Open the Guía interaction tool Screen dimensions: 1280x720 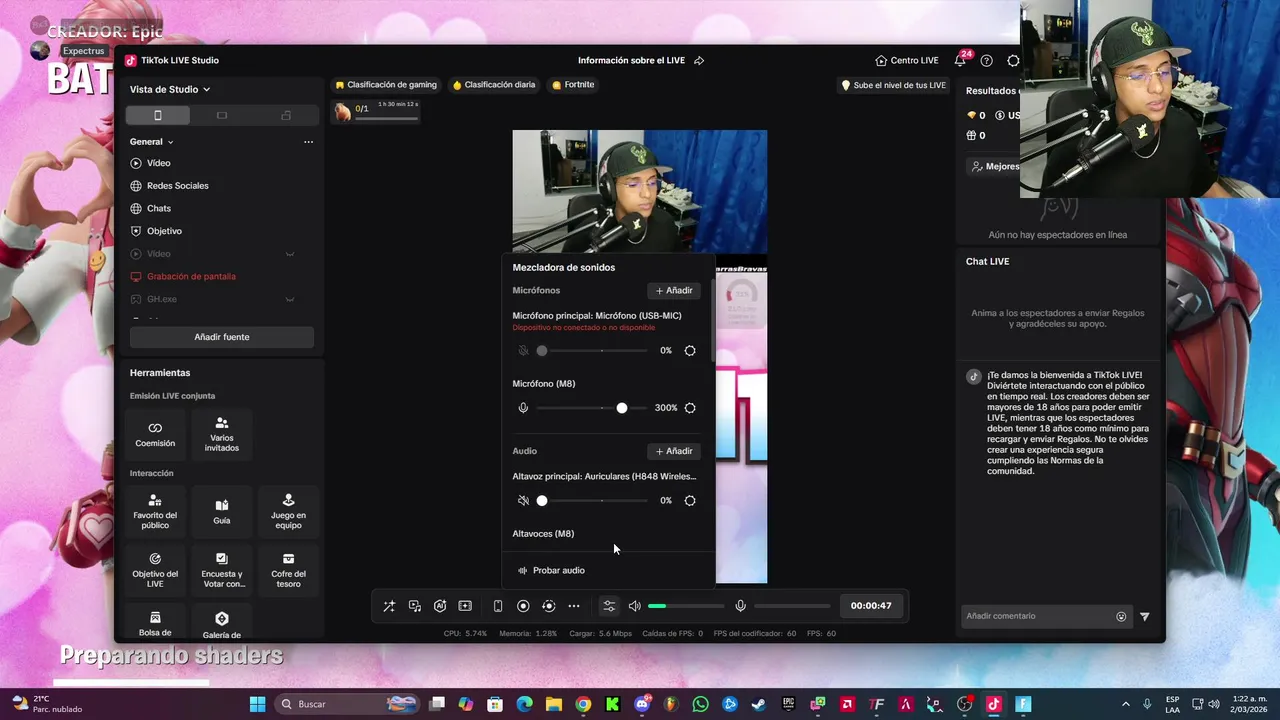coord(222,511)
